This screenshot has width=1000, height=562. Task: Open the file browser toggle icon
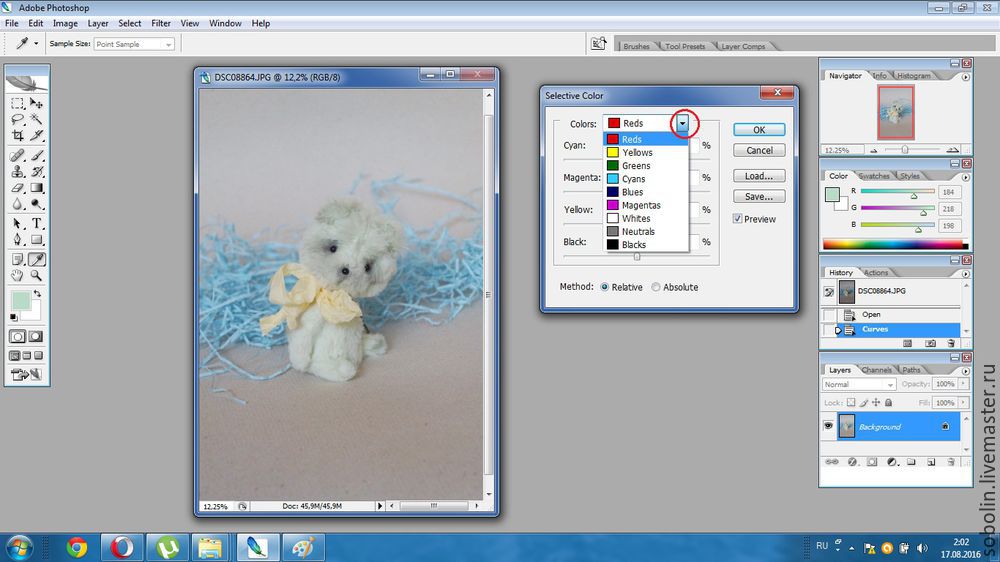click(598, 43)
